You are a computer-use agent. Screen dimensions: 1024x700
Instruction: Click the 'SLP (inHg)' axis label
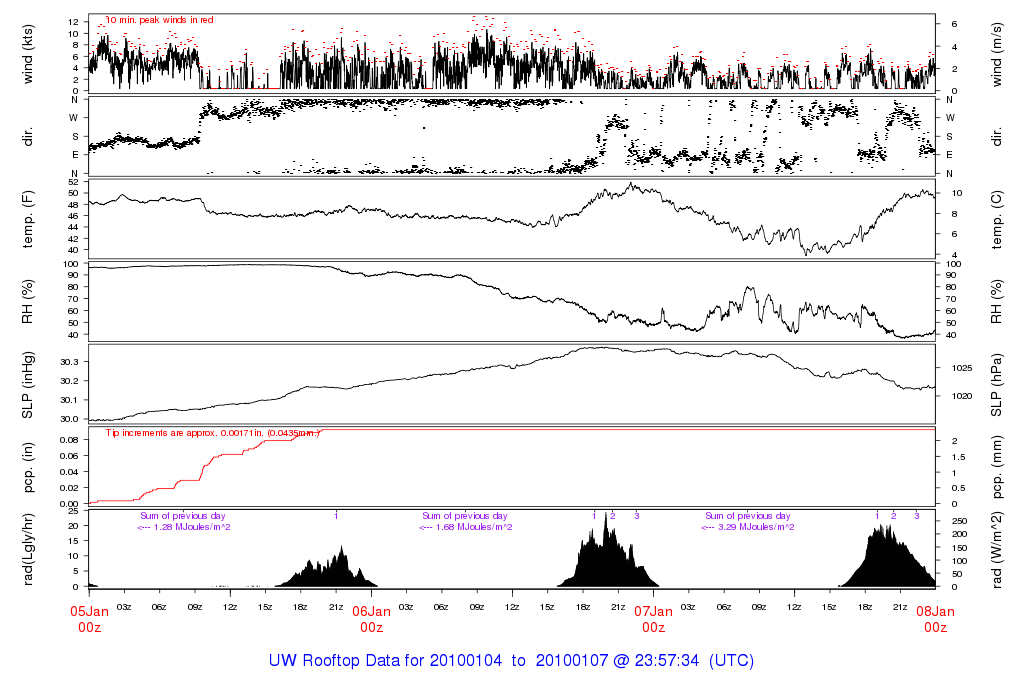(x=28, y=385)
